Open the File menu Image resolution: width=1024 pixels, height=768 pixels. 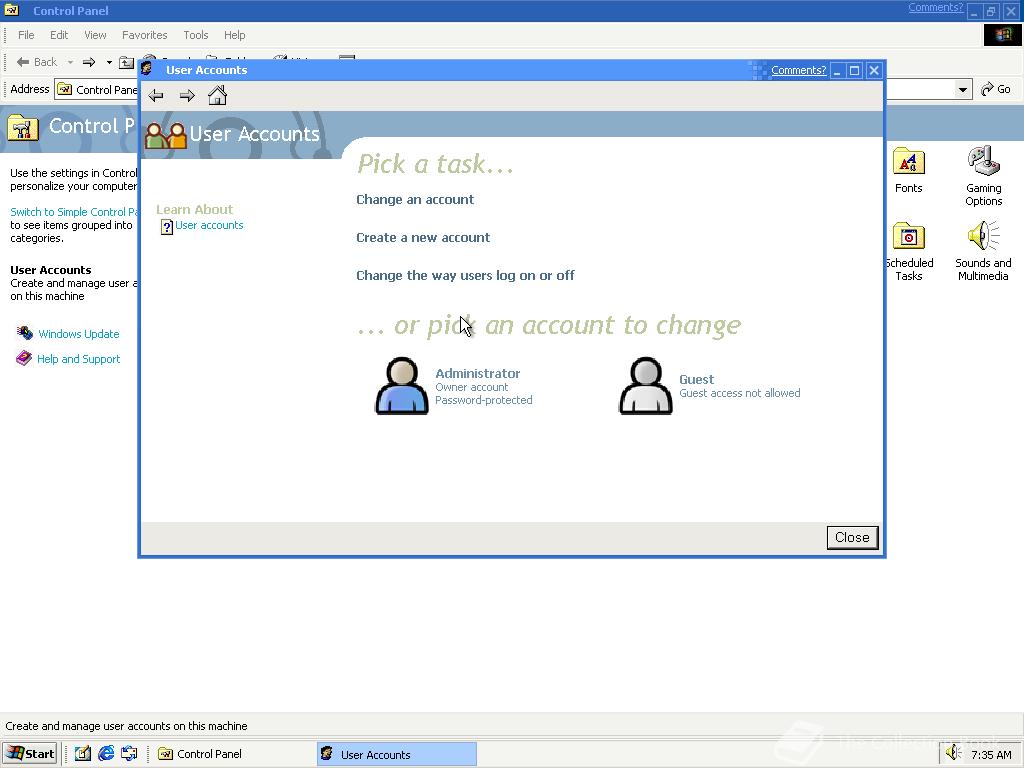(x=26, y=35)
